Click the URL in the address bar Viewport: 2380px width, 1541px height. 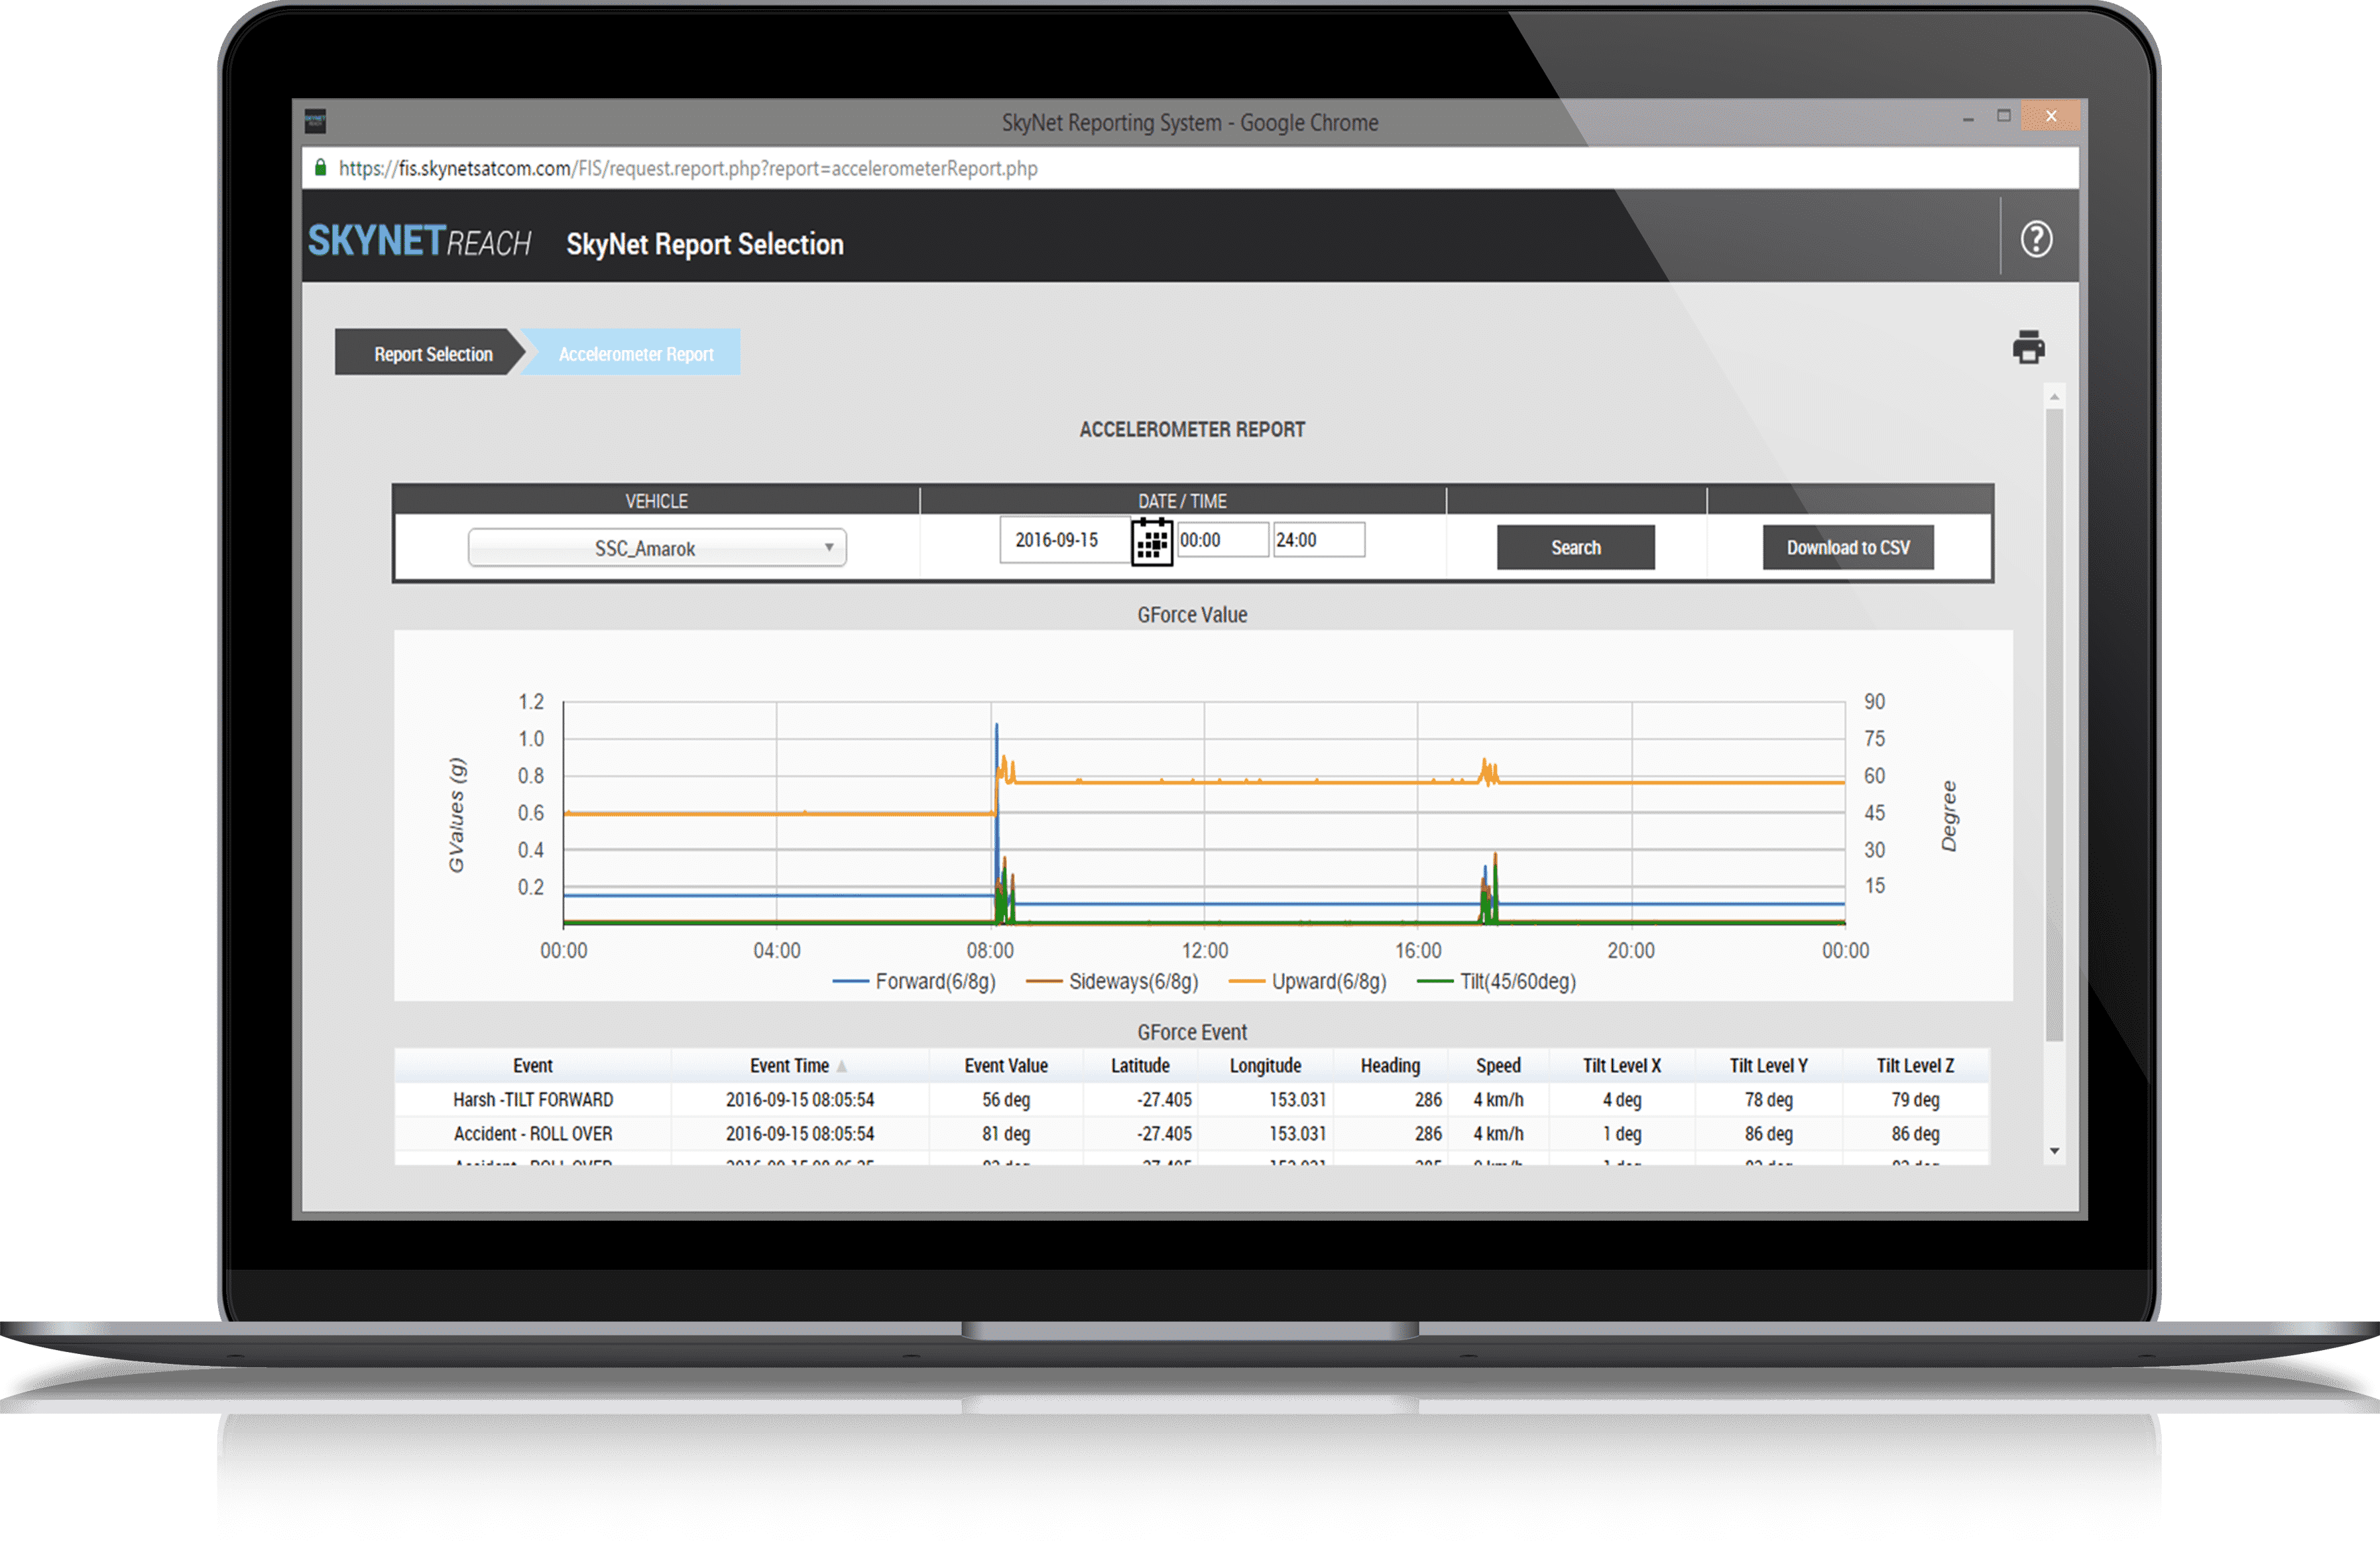[688, 168]
